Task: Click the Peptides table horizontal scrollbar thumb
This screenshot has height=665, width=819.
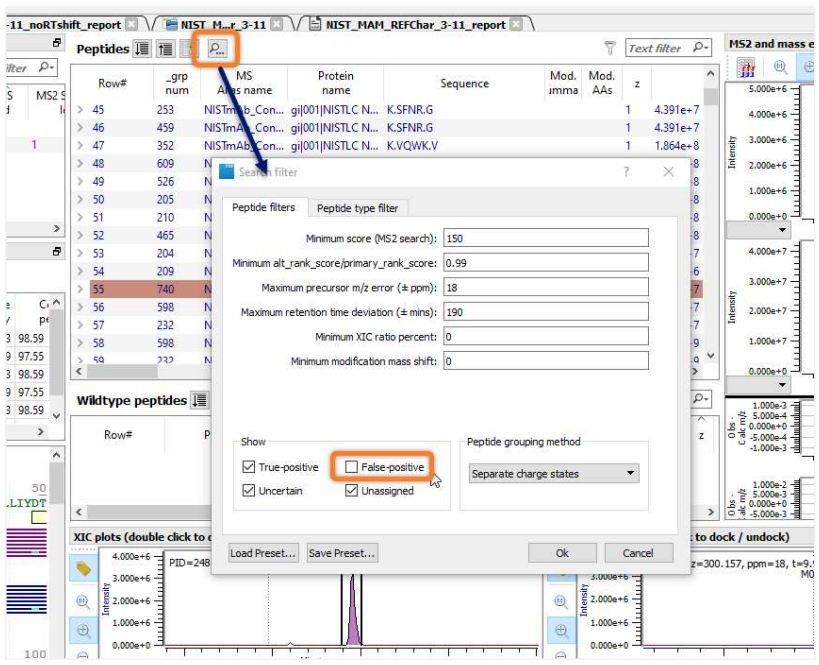Action: tap(122, 371)
